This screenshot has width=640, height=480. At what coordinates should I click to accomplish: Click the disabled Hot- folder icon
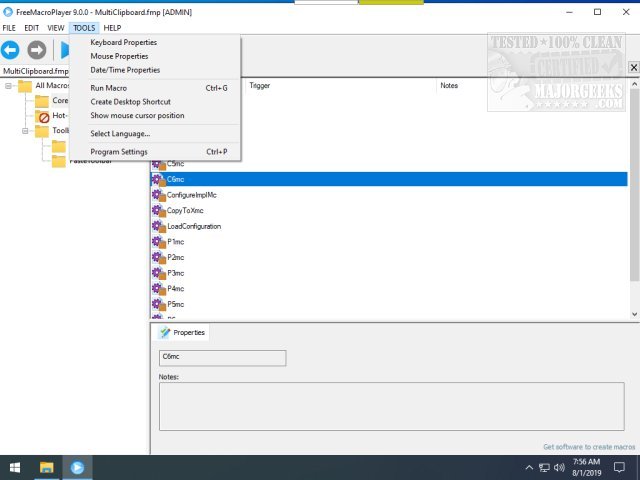42,116
